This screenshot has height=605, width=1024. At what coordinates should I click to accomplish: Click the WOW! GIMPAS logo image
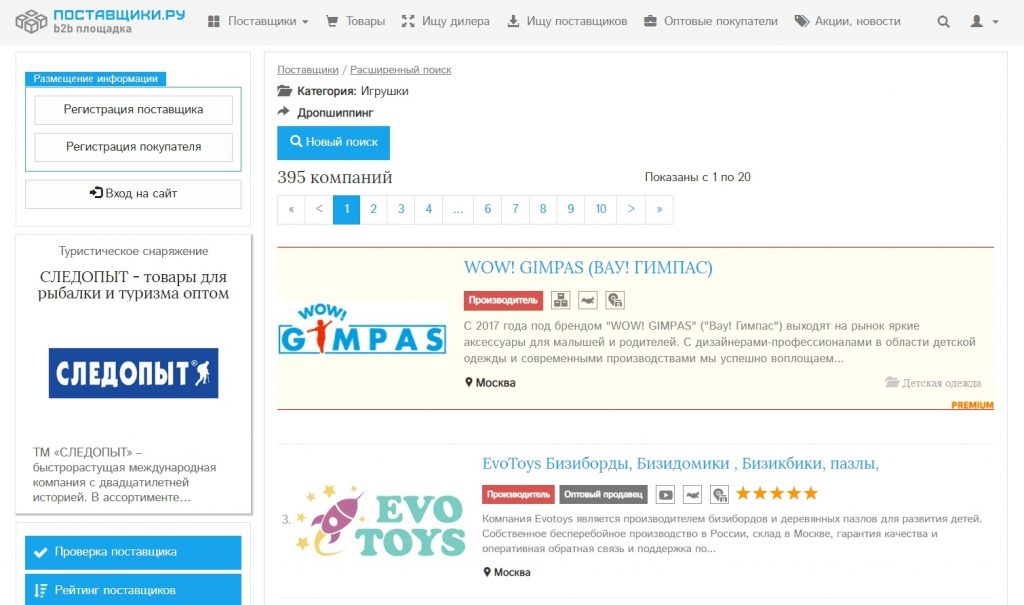(x=362, y=329)
